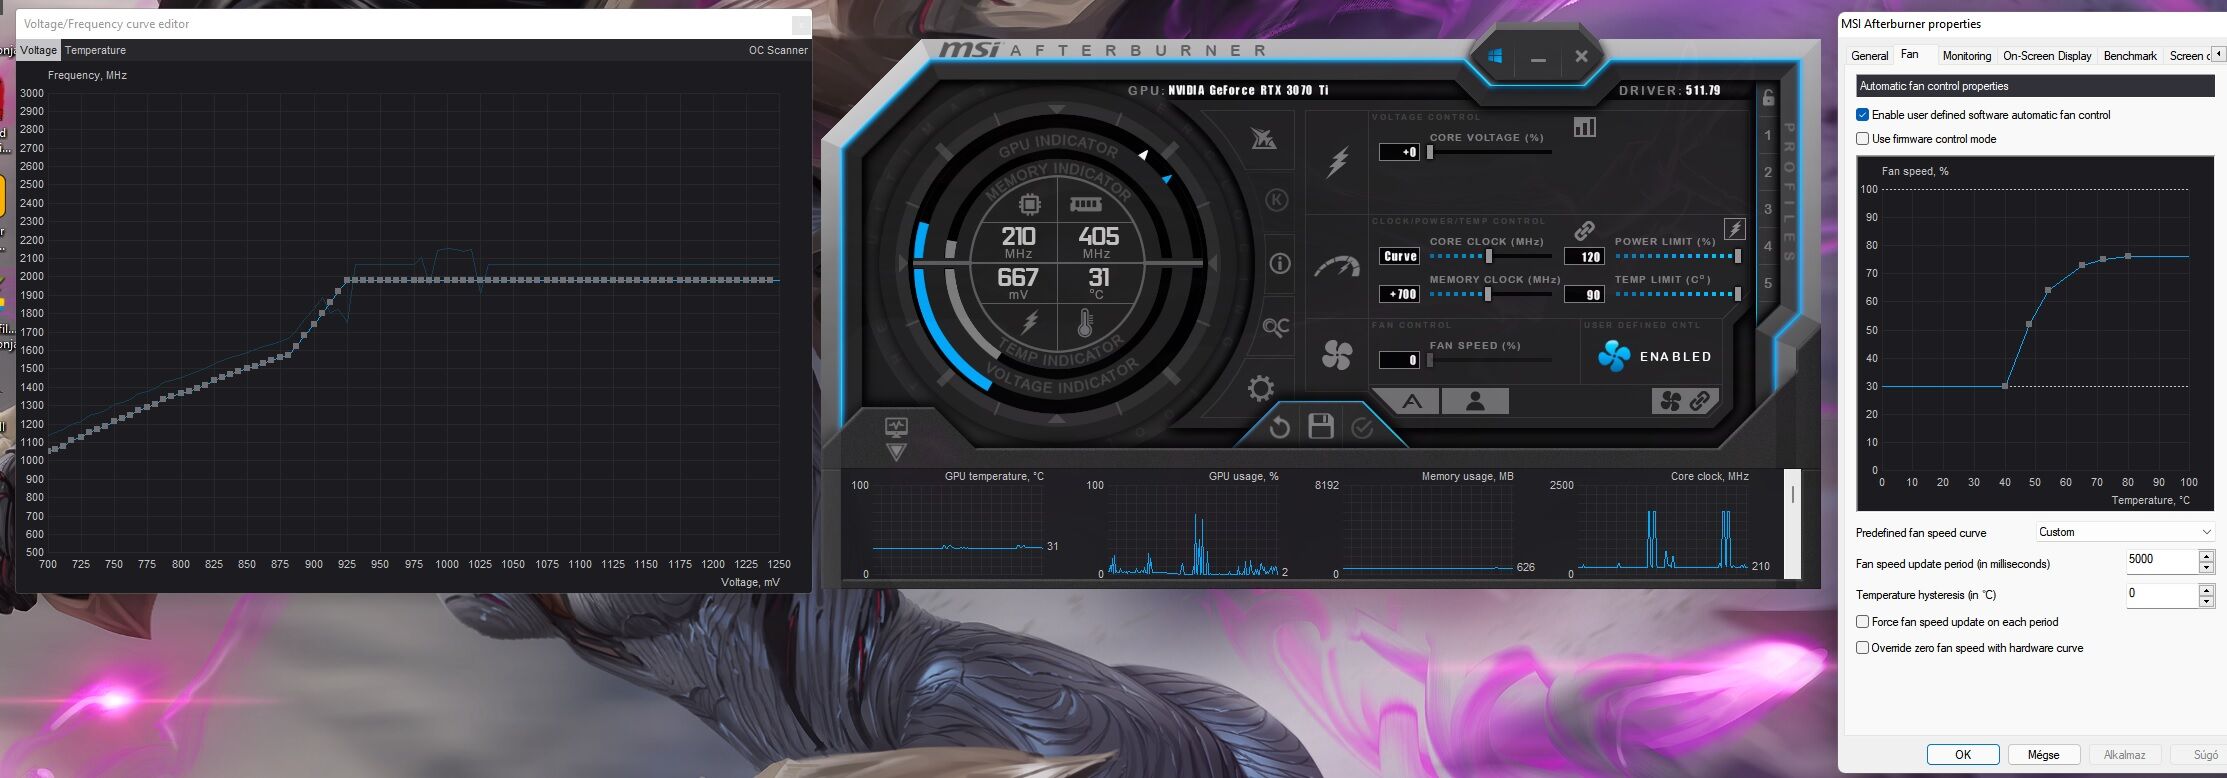This screenshot has height=778, width=2227.
Task: Click the fan speed update period field
Action: coord(2161,561)
